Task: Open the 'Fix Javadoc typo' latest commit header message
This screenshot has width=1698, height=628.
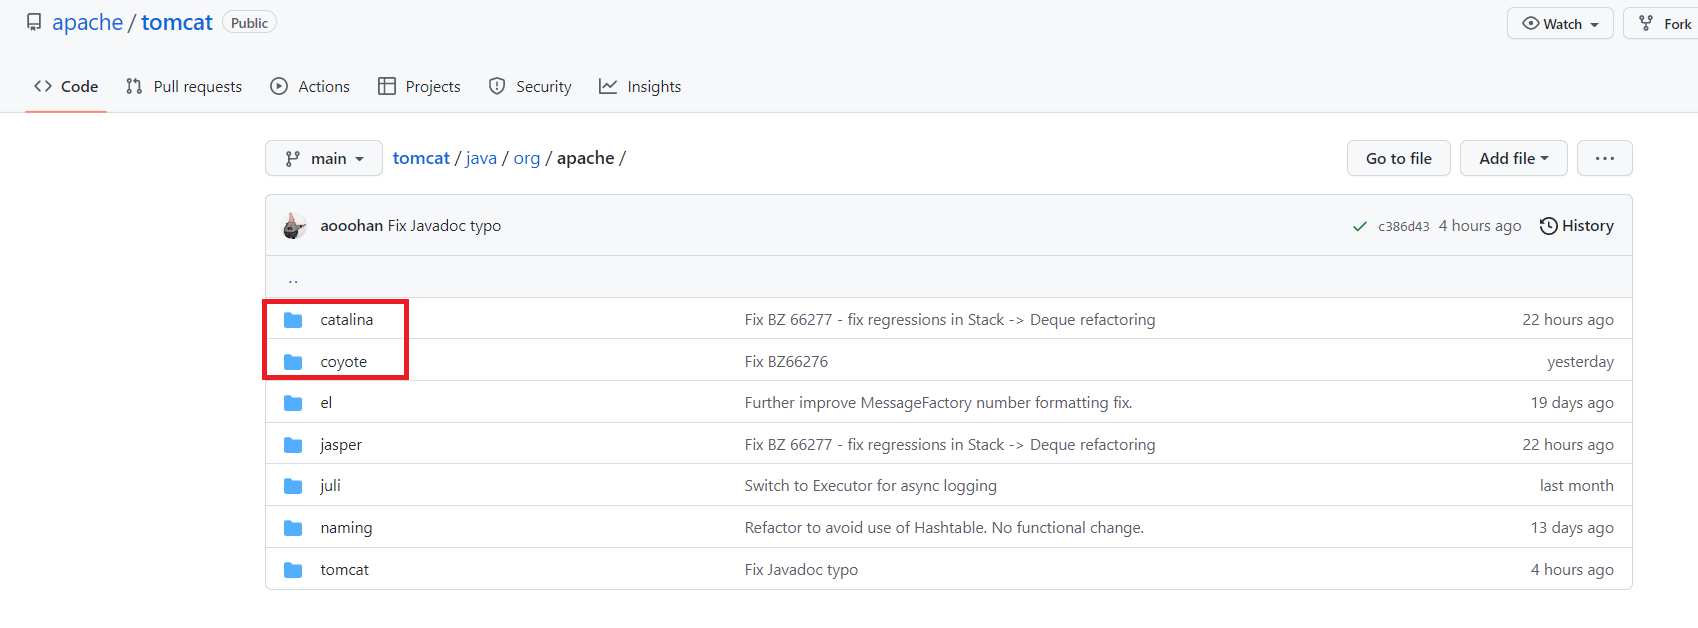Action: [x=444, y=226]
